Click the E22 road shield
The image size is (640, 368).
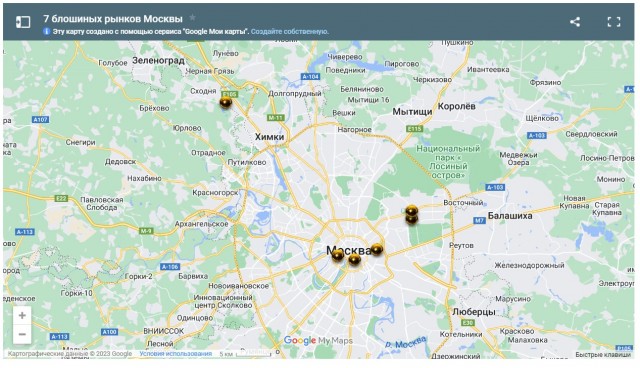click(61, 198)
